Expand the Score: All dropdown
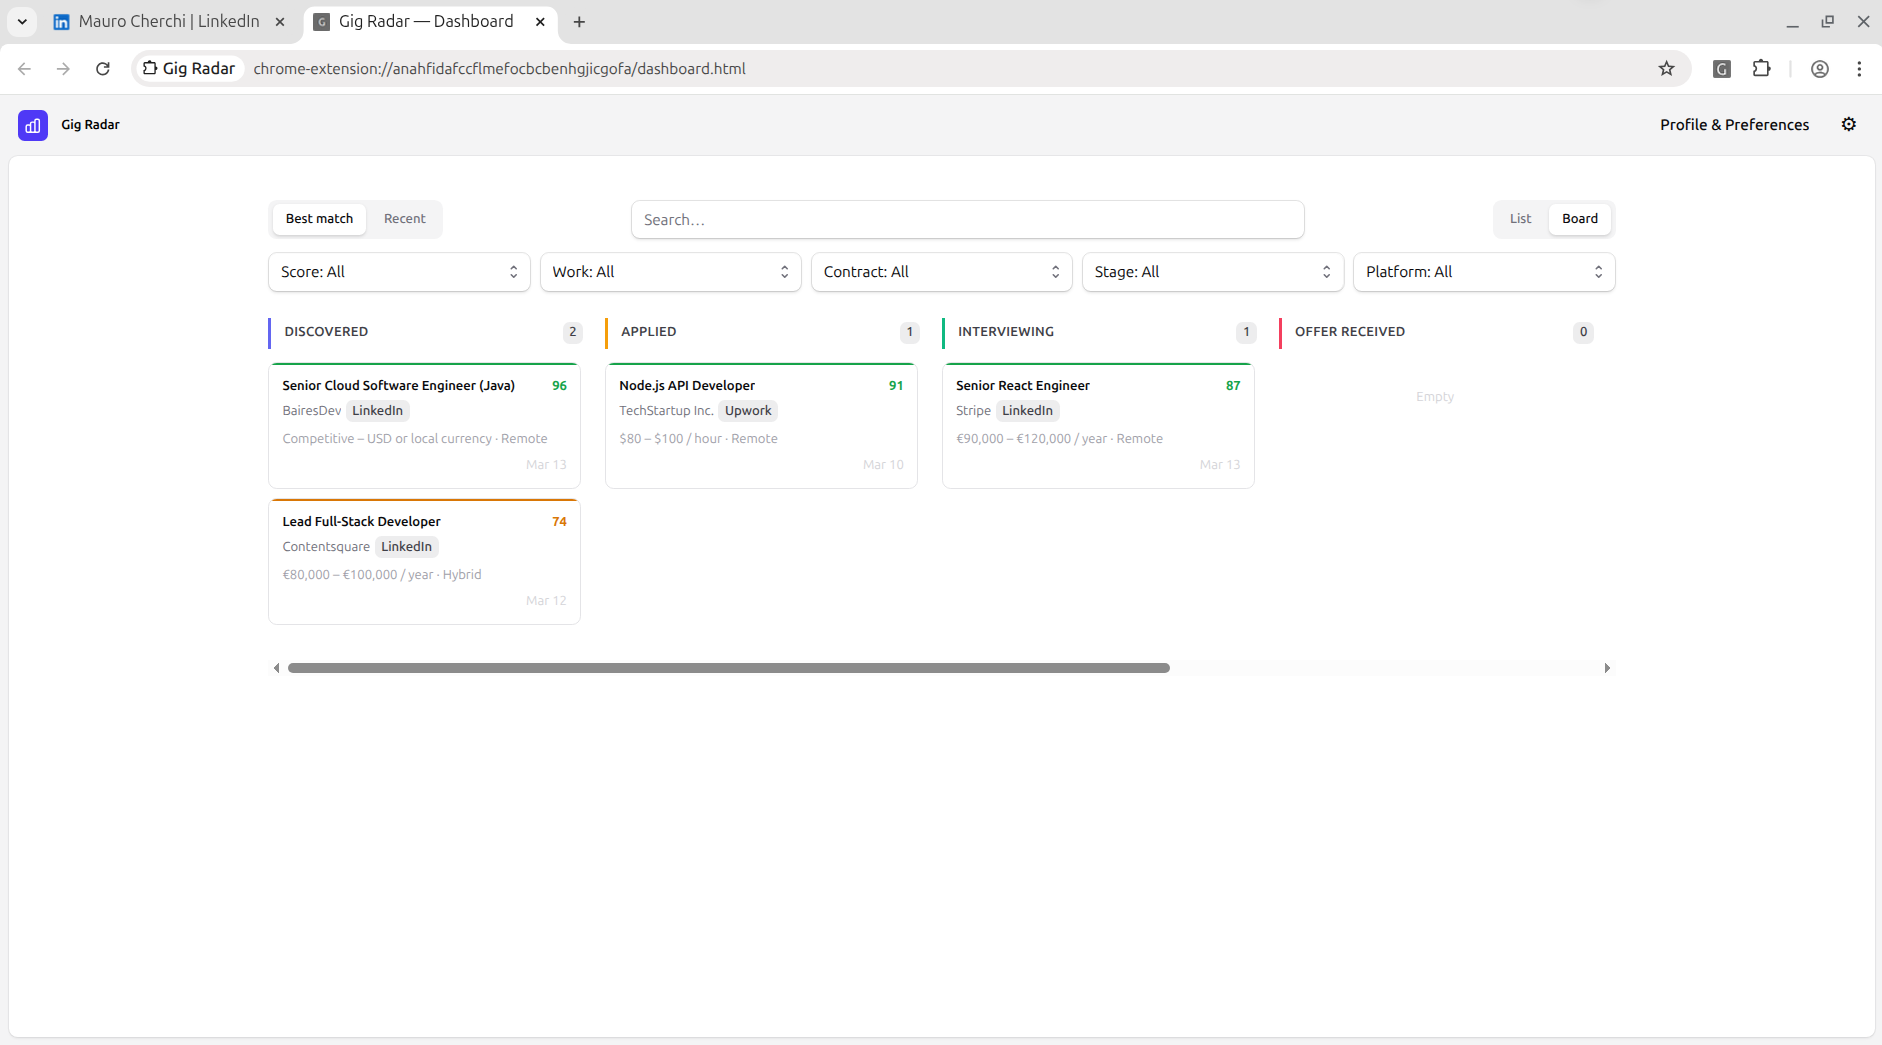 point(399,272)
